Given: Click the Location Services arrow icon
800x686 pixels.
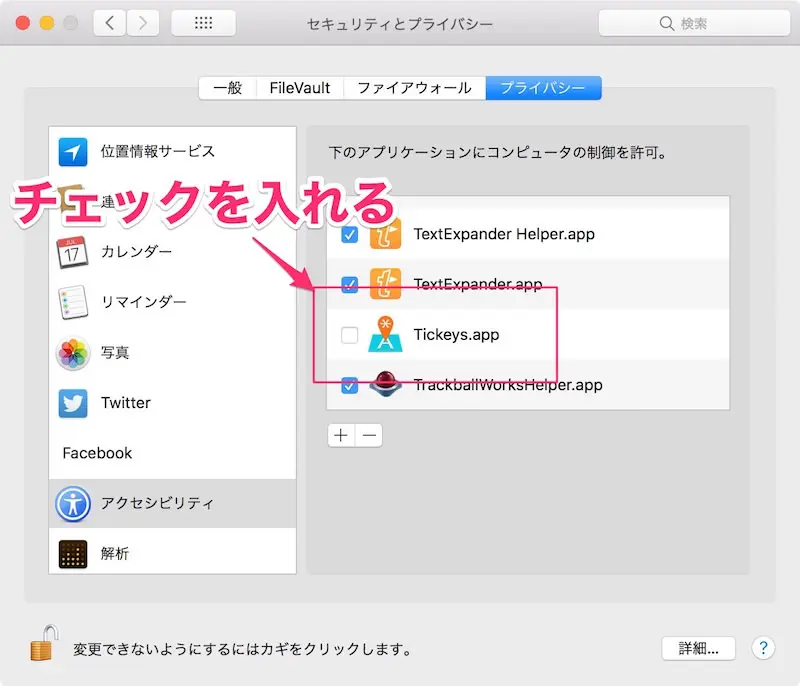Looking at the screenshot, I should [x=73, y=152].
